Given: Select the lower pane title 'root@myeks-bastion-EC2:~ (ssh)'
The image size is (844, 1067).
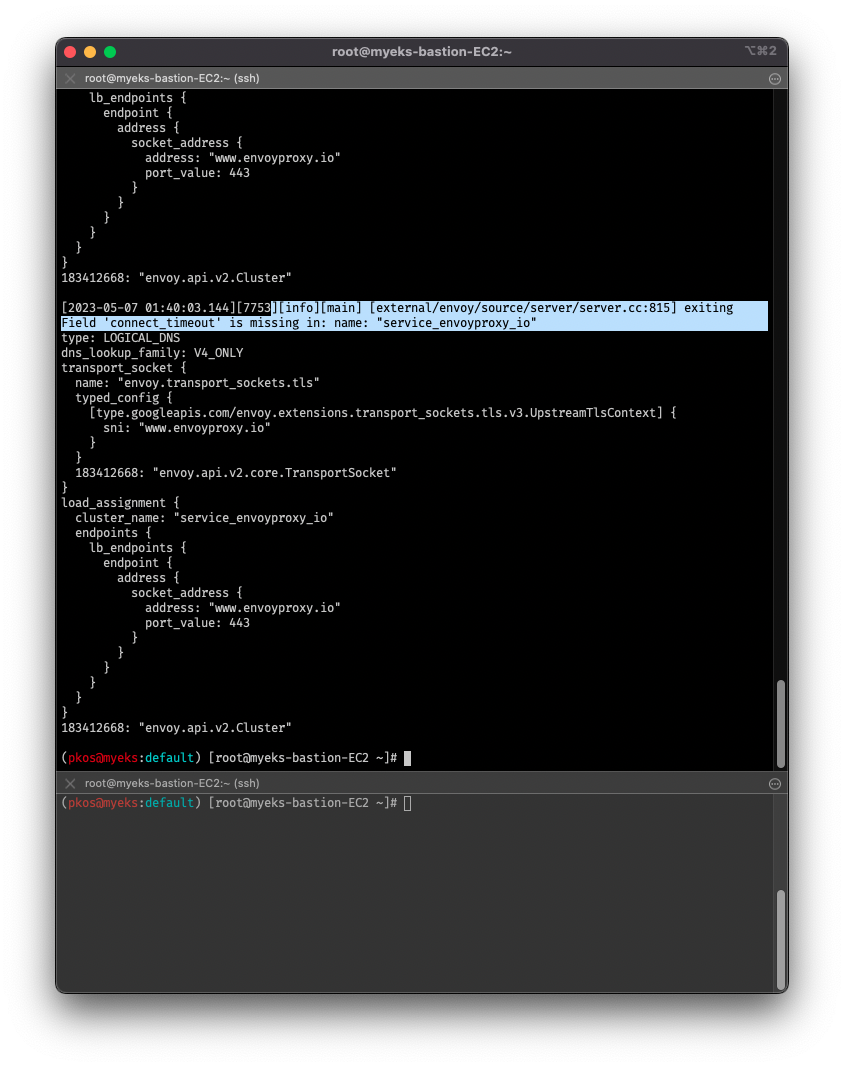Looking at the screenshot, I should (x=172, y=783).
